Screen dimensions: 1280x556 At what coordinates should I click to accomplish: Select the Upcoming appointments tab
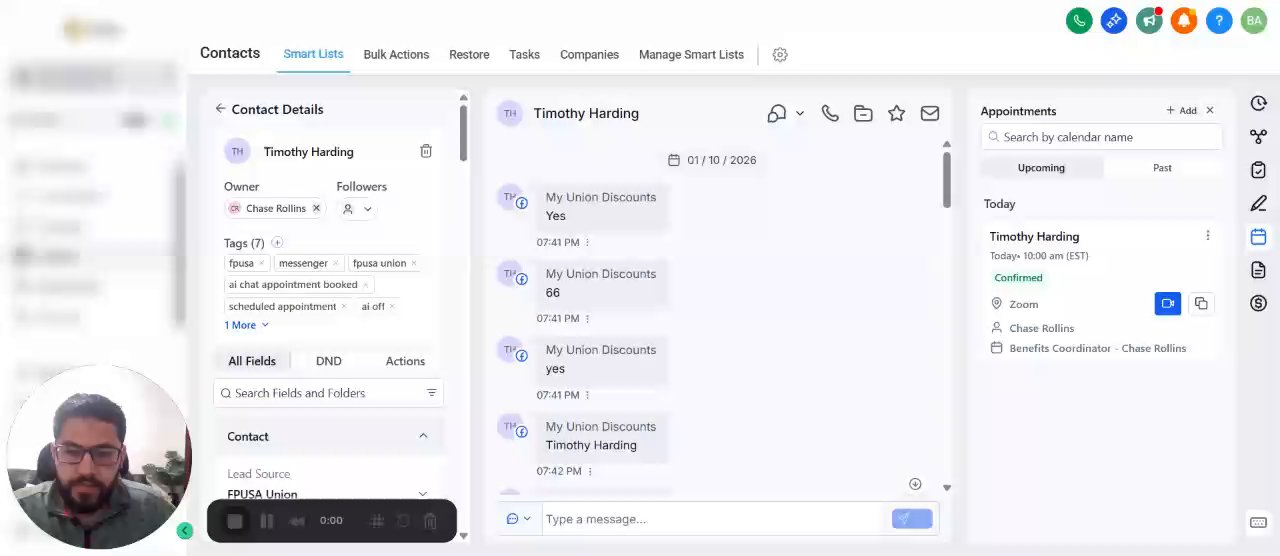(1041, 168)
